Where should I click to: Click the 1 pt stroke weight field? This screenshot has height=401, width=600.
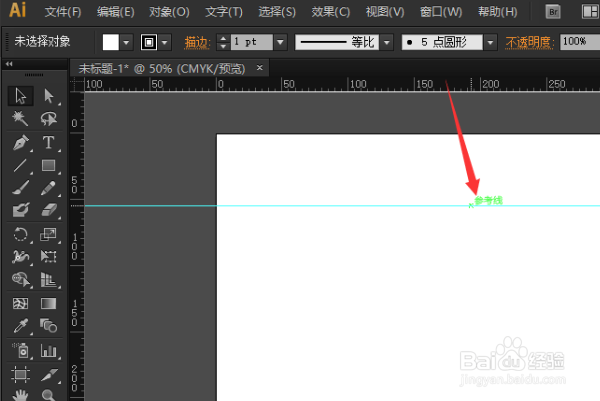[x=252, y=42]
